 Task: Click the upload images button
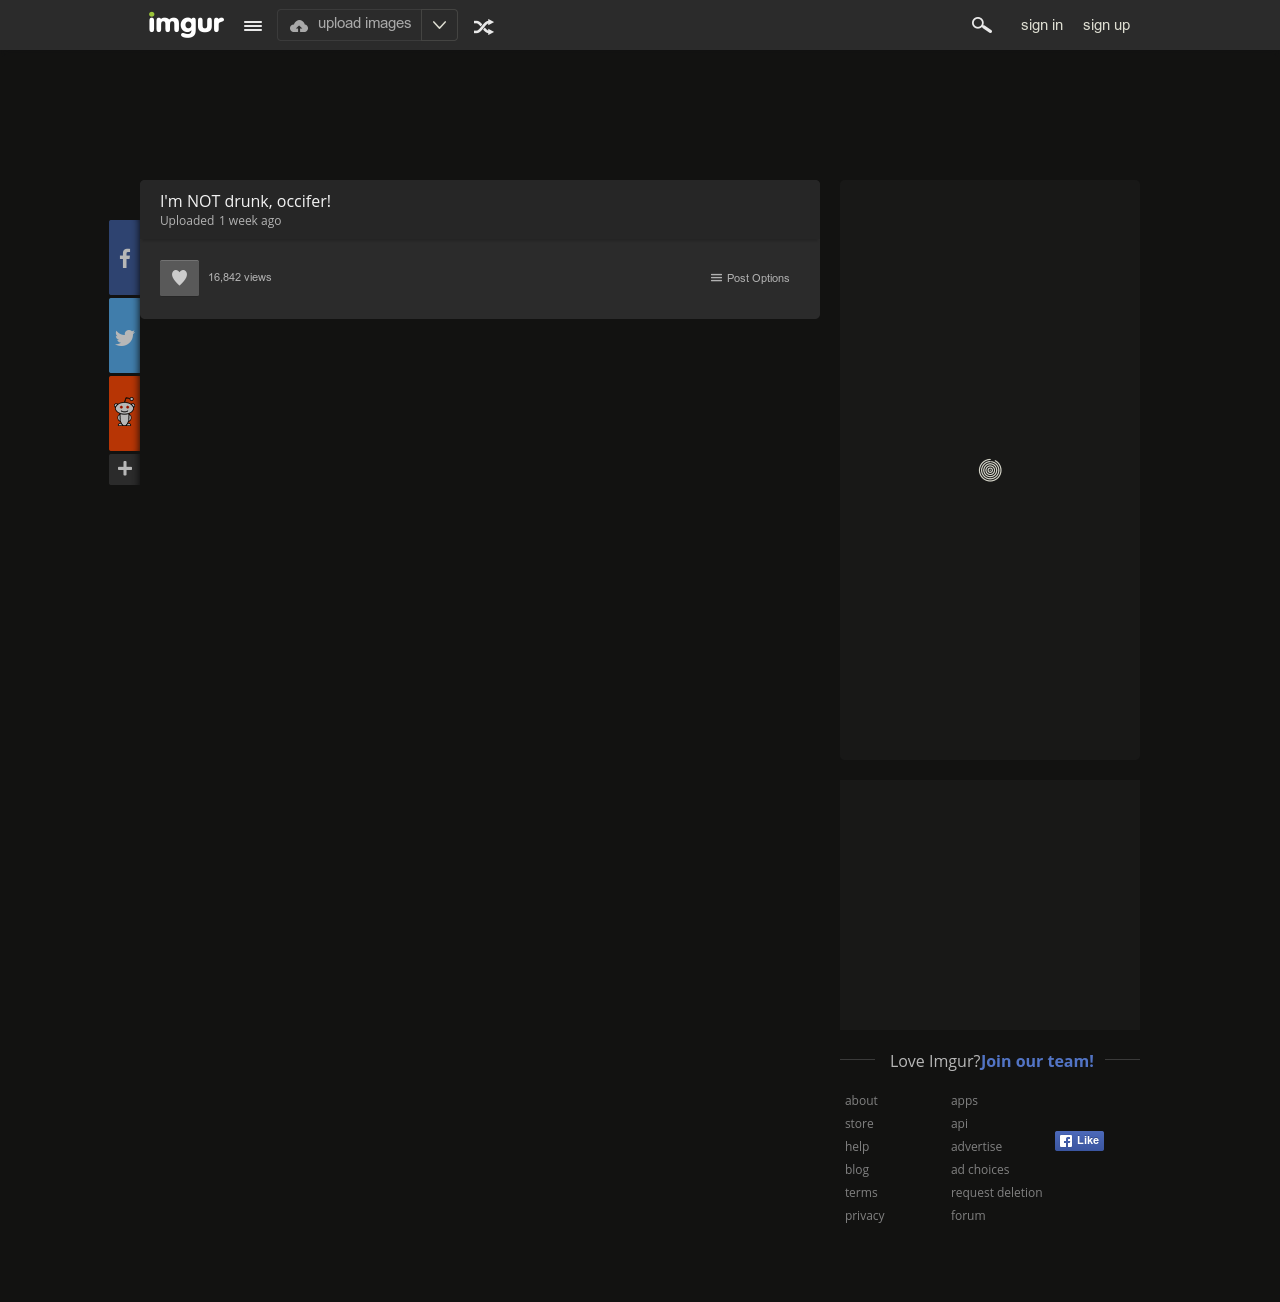349,25
